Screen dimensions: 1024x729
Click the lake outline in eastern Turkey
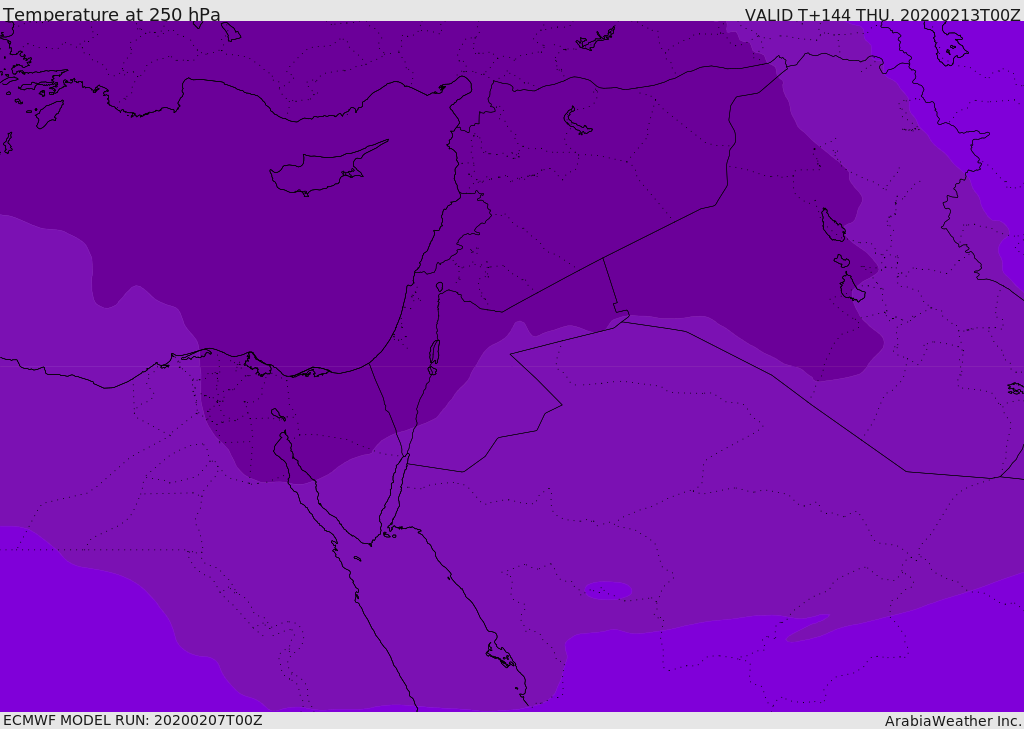point(576,121)
